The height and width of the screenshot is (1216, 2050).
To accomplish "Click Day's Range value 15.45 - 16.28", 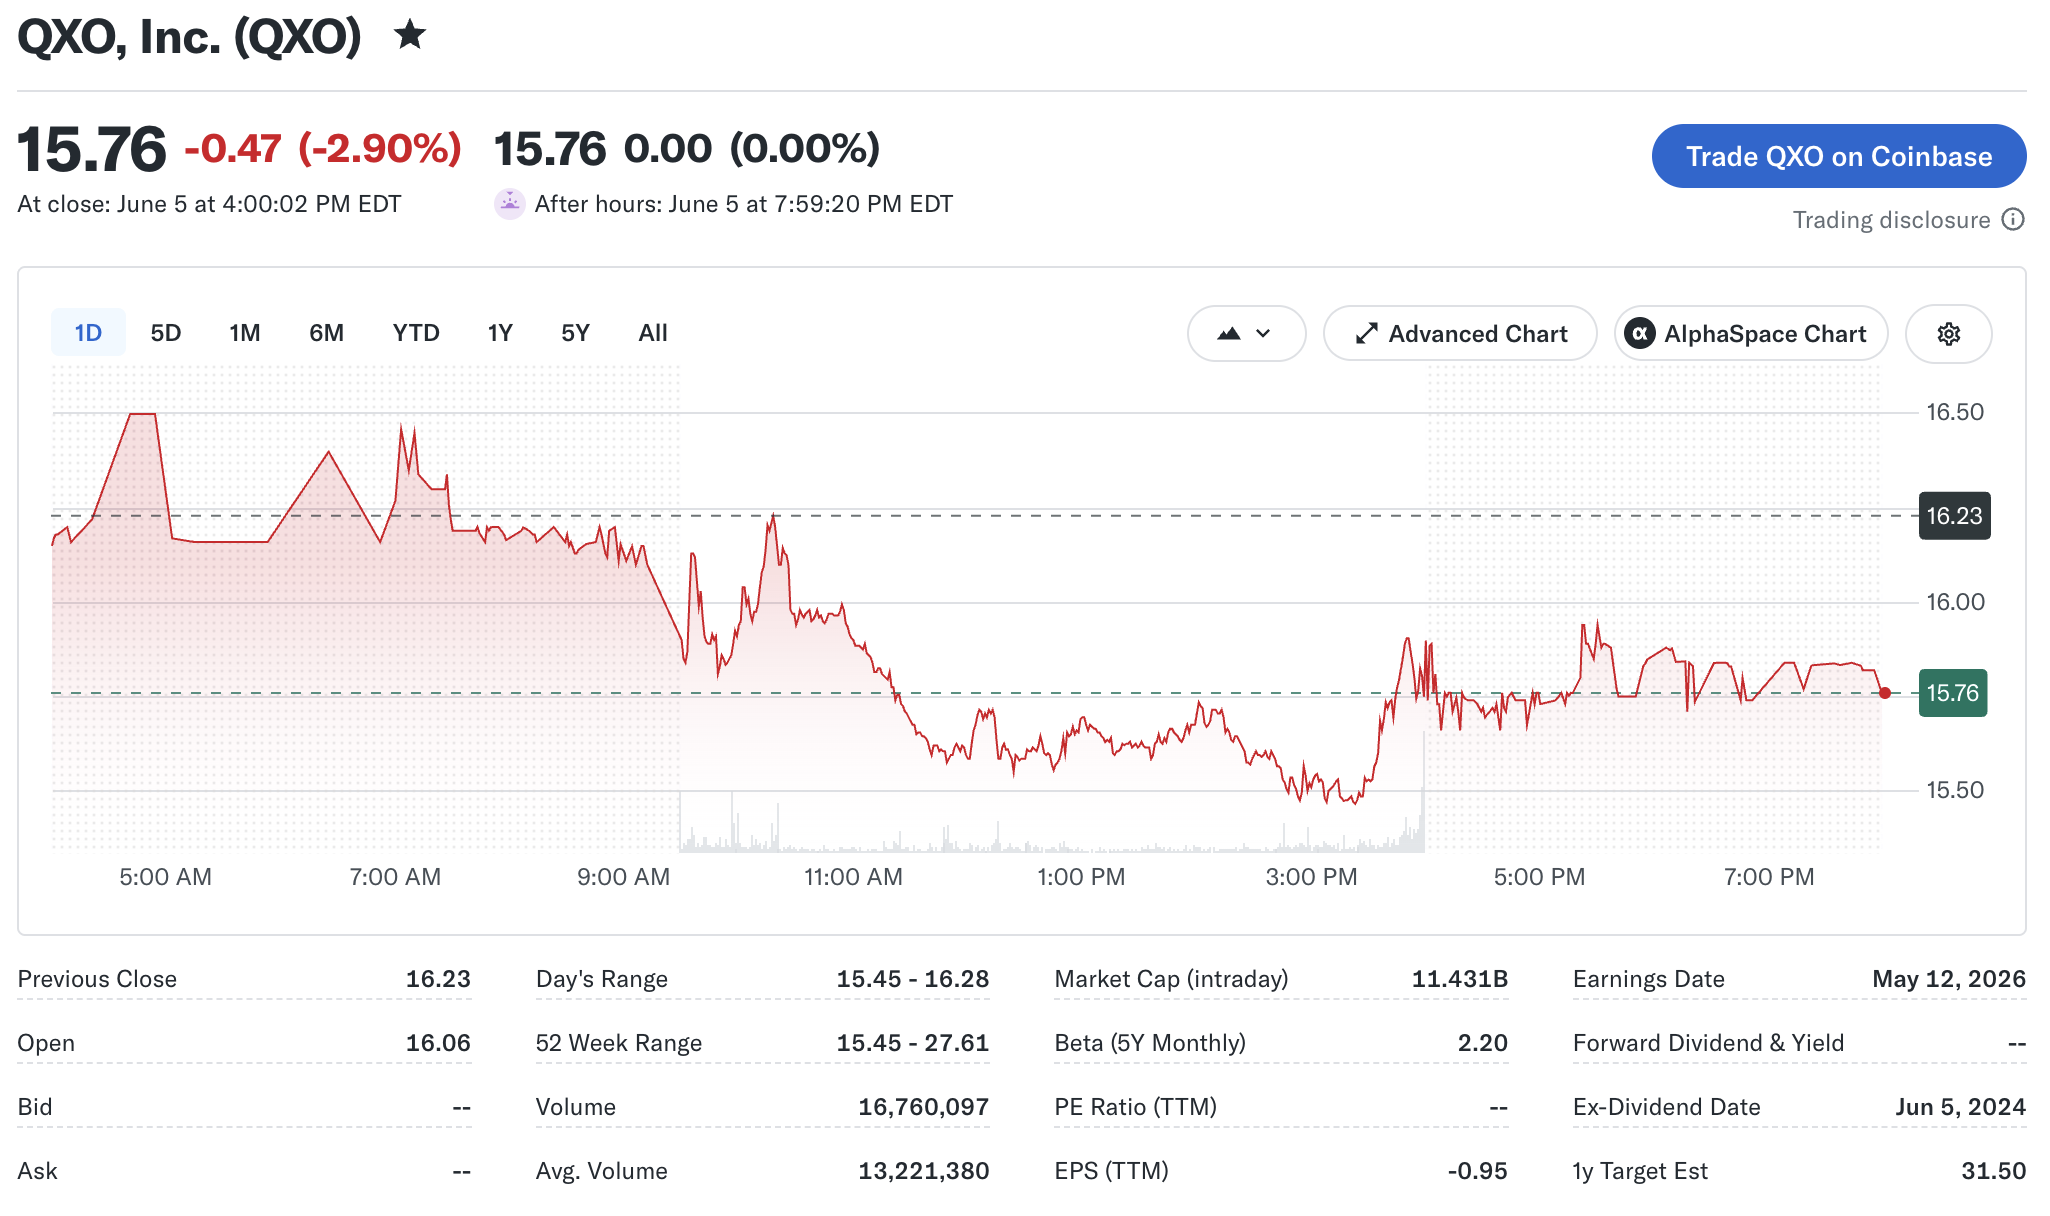I will coord(913,979).
